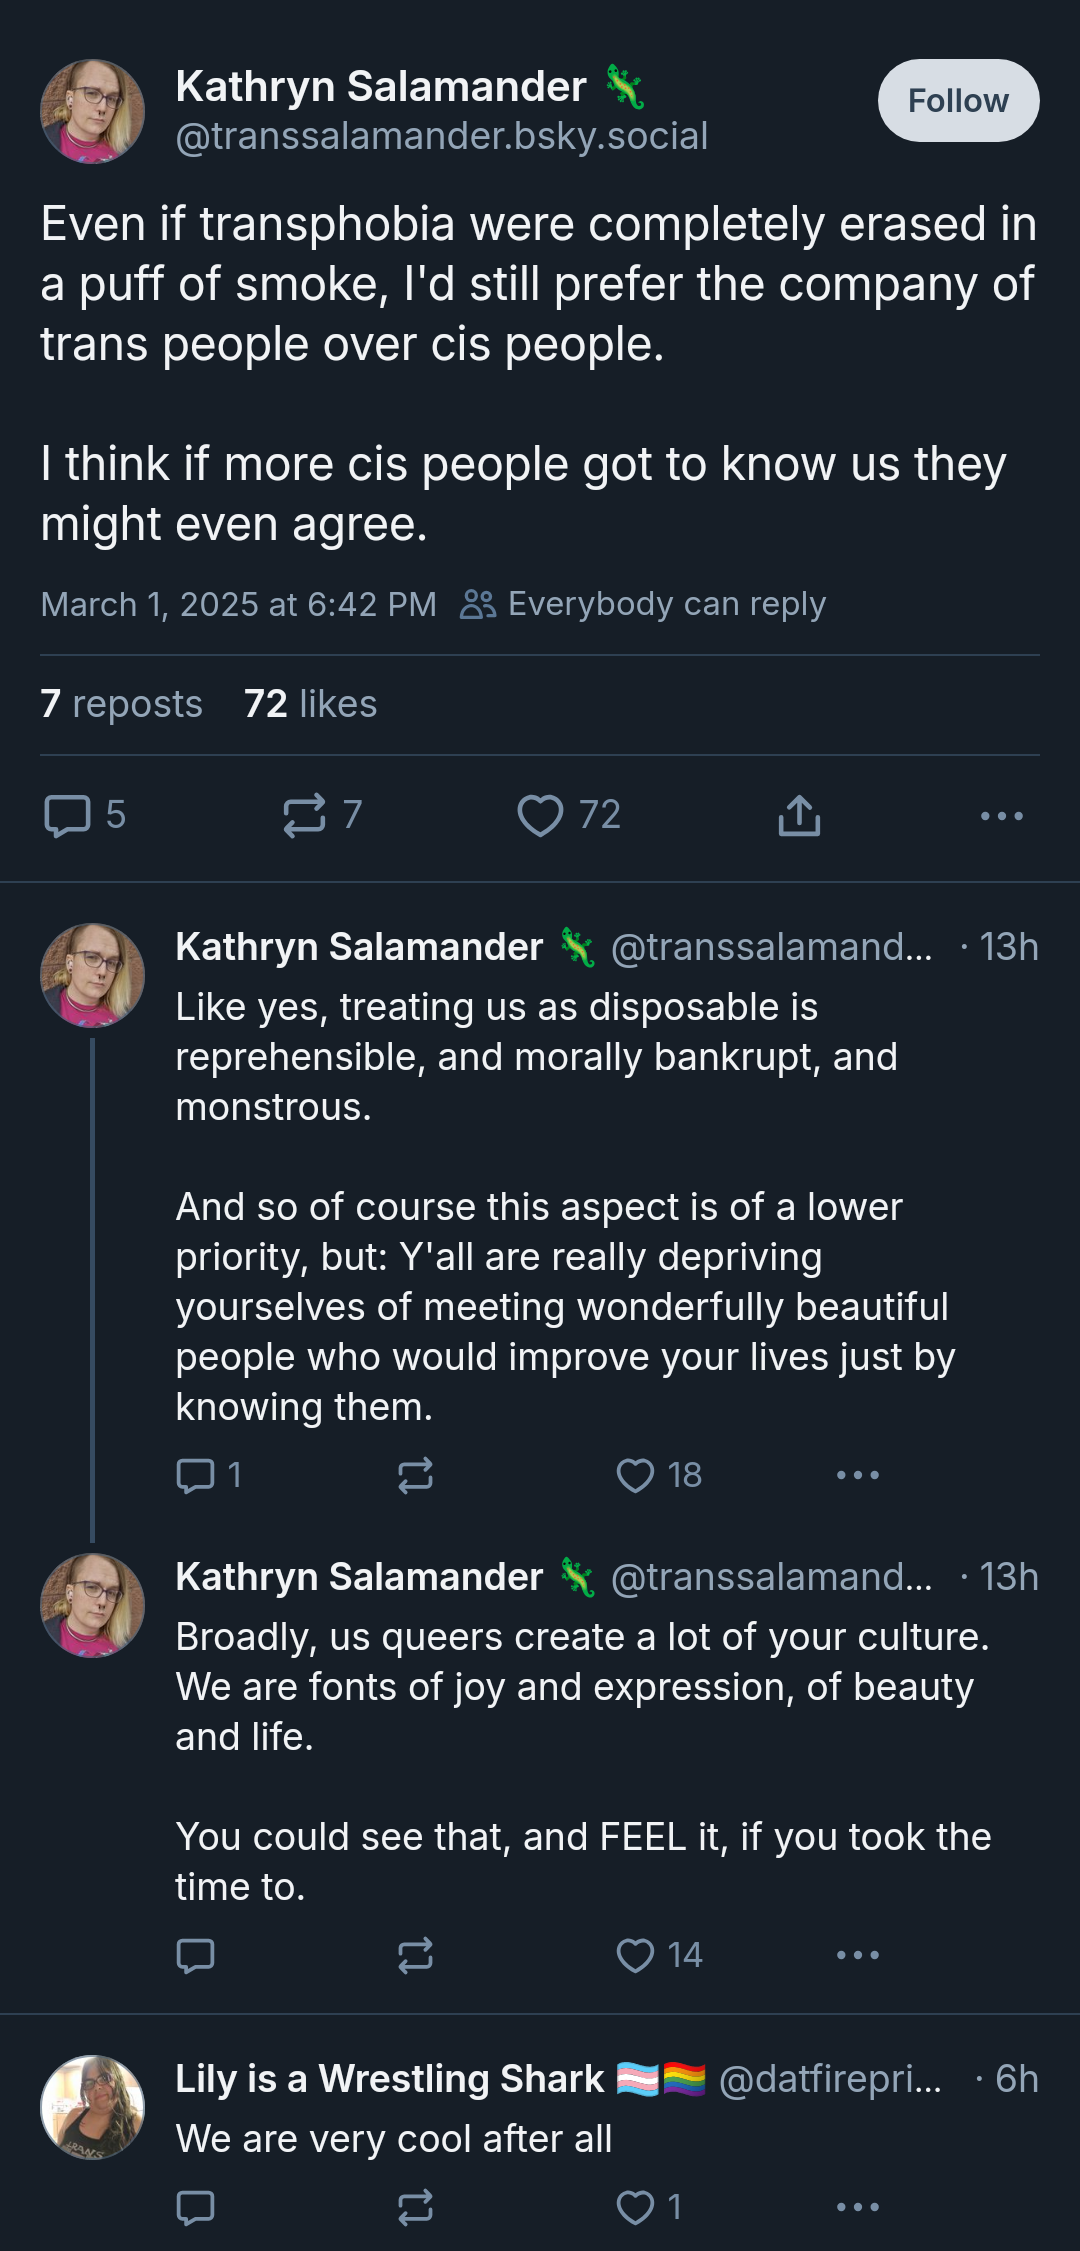
Task: Open more options for main post
Action: (x=1001, y=816)
